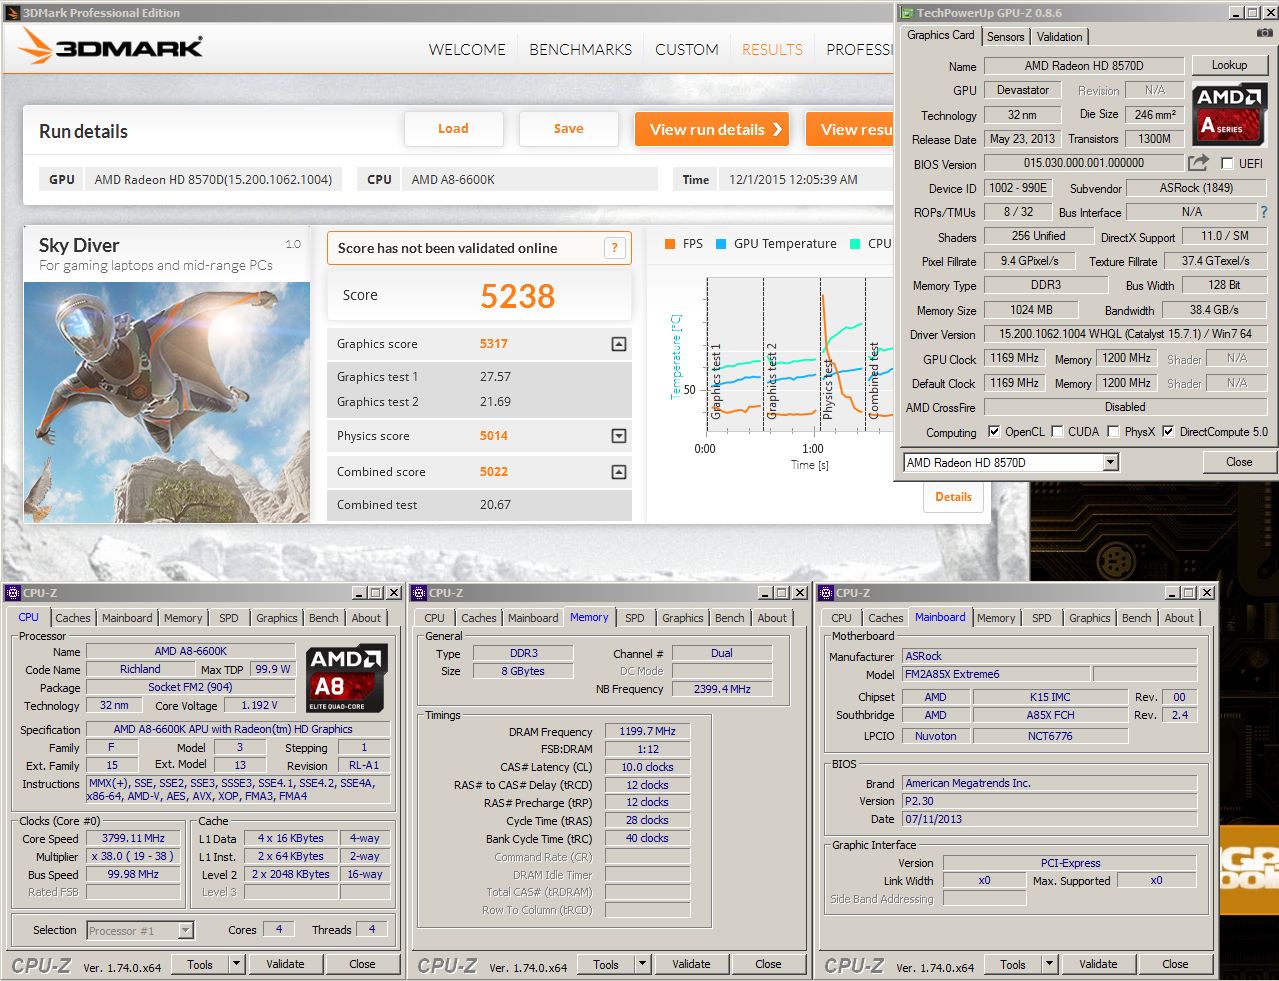Click the Code Name value Richland

[x=140, y=670]
